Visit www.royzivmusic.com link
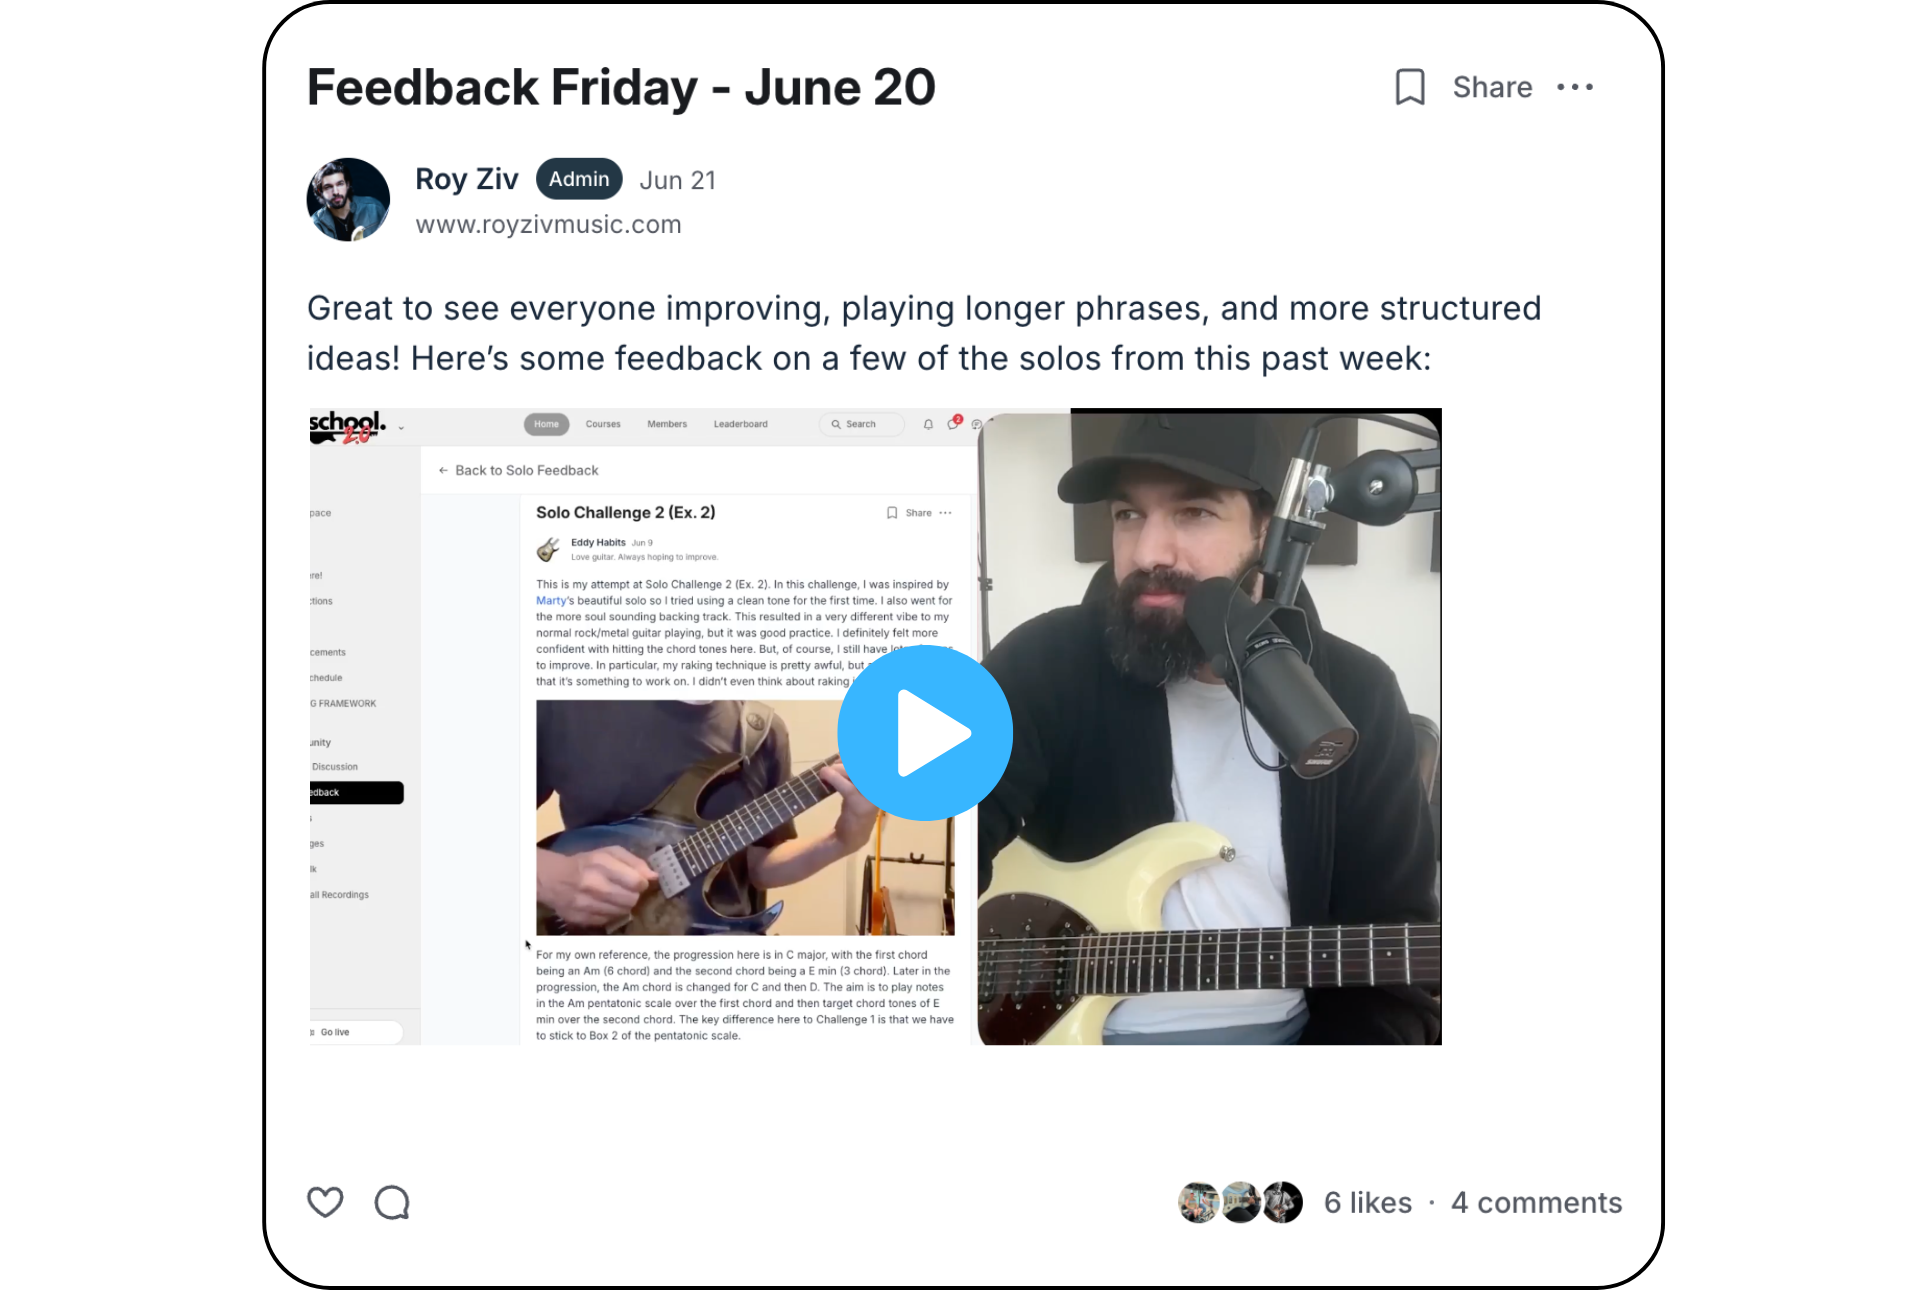This screenshot has height=1290, width=1920. click(x=548, y=225)
